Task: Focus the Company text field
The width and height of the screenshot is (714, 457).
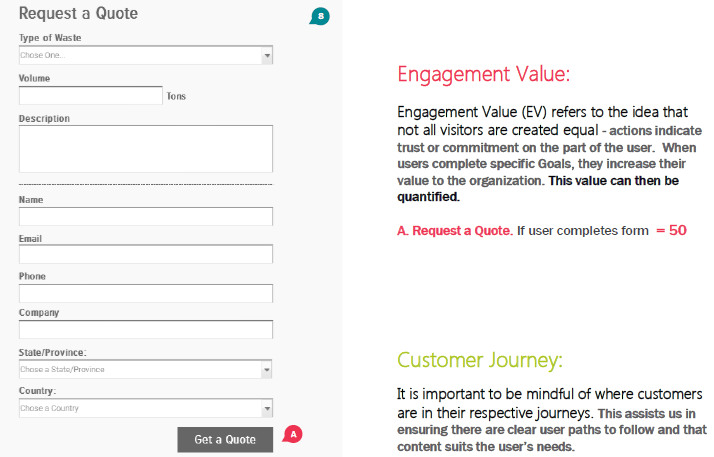Action: (x=146, y=330)
